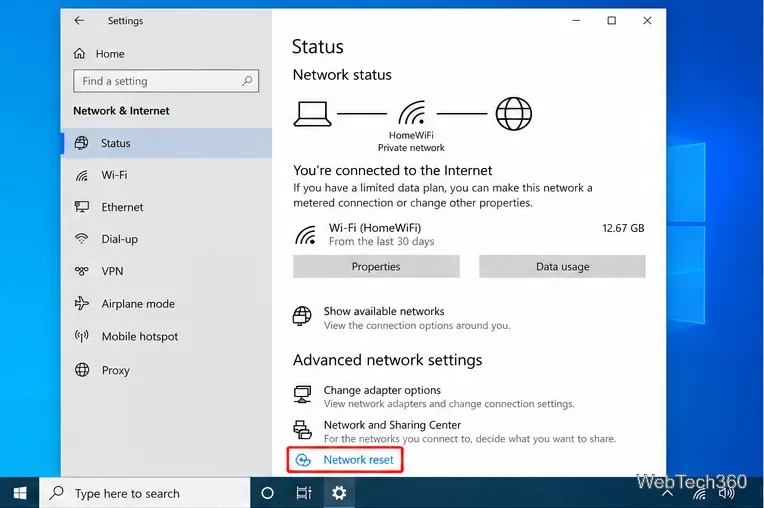The height and width of the screenshot is (508, 764).
Task: Click the Proxy globe icon
Action: pyautogui.click(x=82, y=370)
